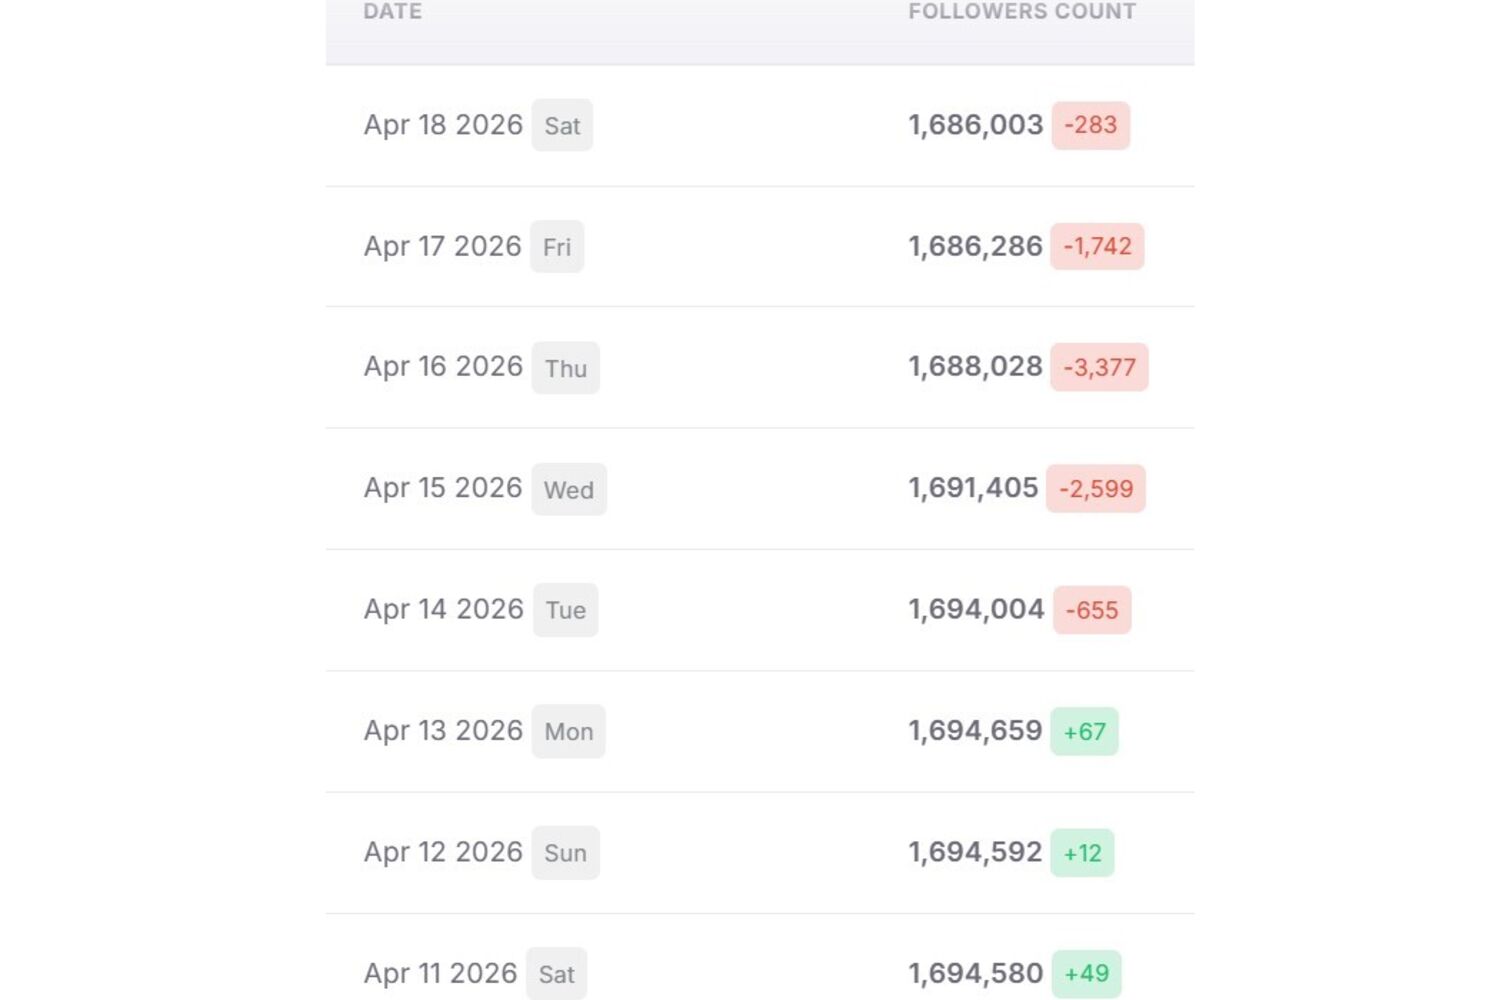Select the -3,377 change badge
Screen dimensions: 1500x1000
(1099, 368)
